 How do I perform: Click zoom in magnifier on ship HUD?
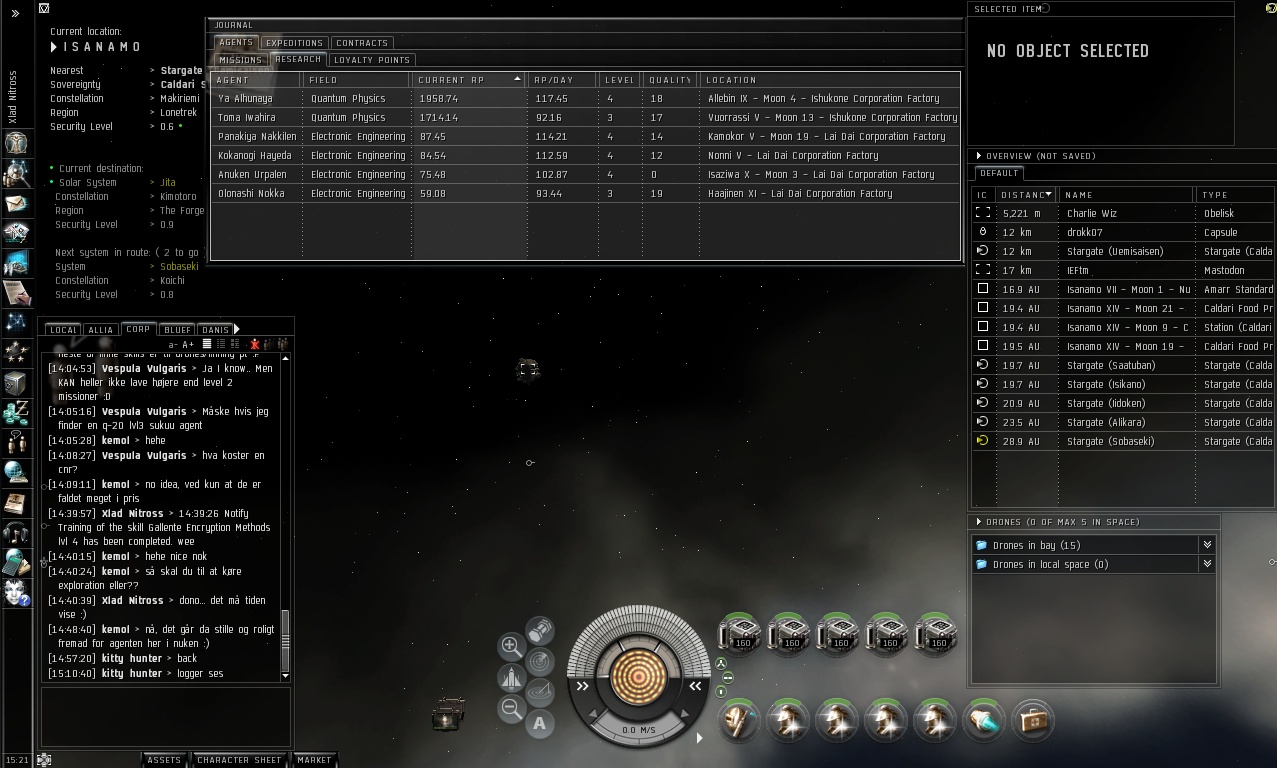(511, 646)
